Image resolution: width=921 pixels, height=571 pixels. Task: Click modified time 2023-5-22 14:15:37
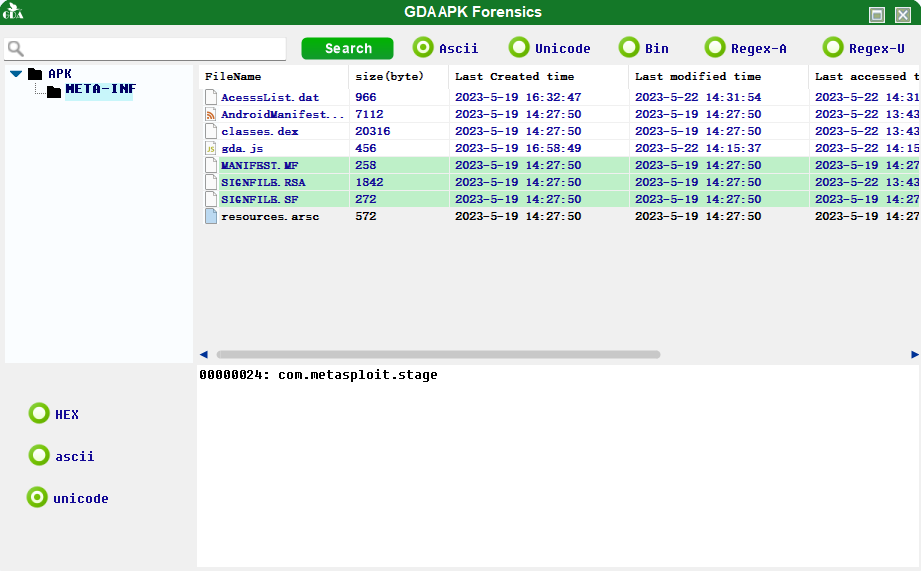pos(698,148)
